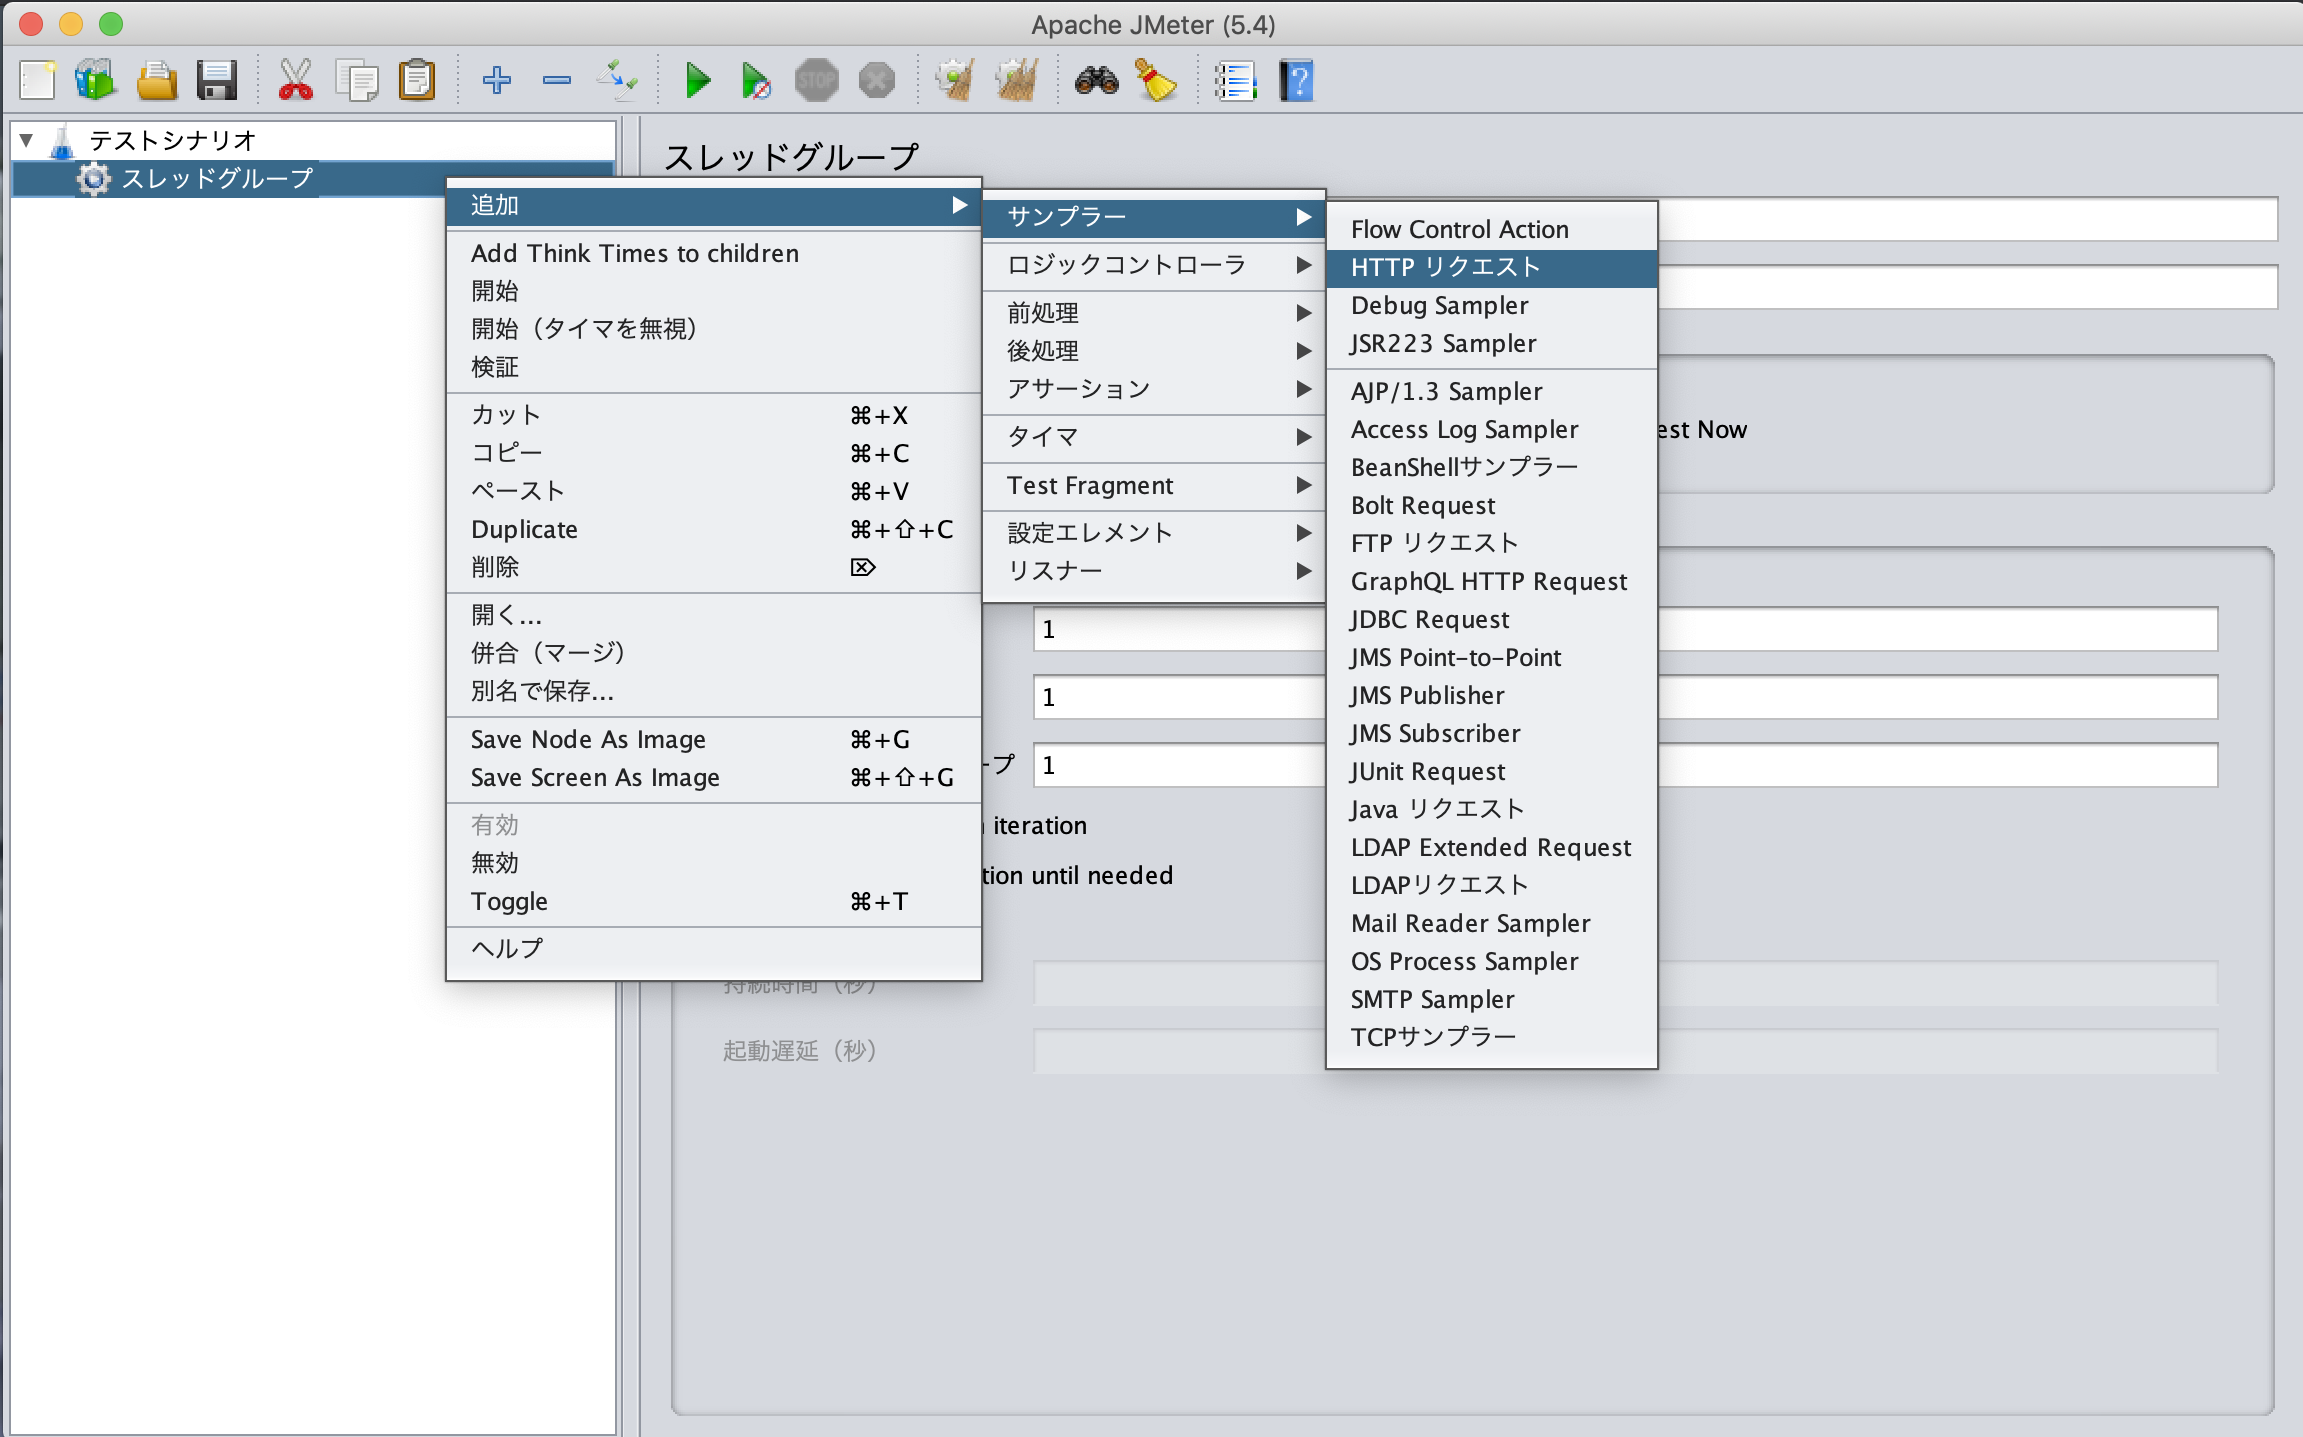This screenshot has height=1437, width=2303.
Task: Click the Function helper list icon
Action: [1235, 80]
